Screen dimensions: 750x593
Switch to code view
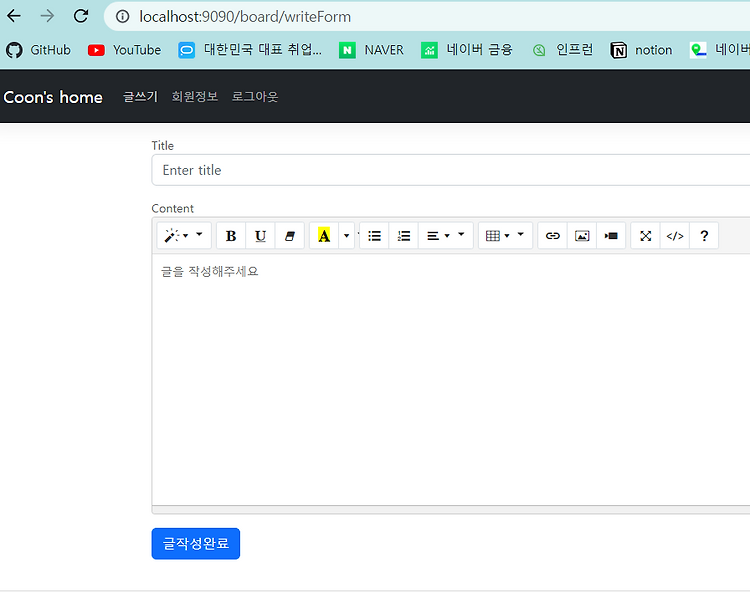674,235
